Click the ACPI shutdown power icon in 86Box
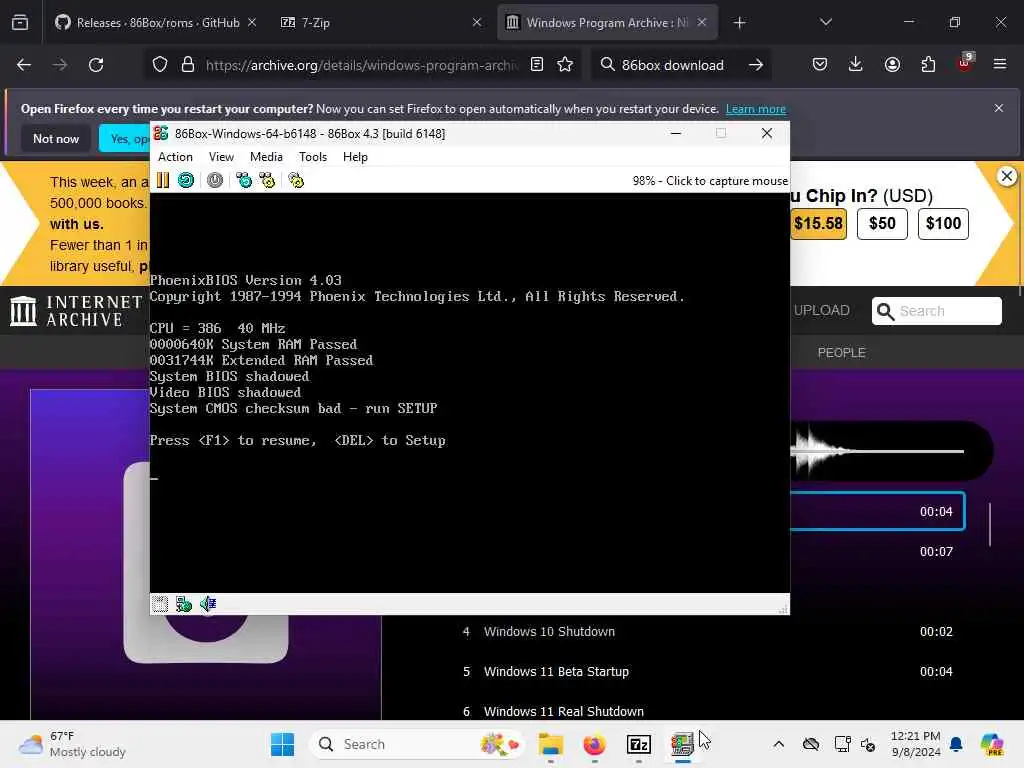1024x768 pixels. (x=215, y=180)
